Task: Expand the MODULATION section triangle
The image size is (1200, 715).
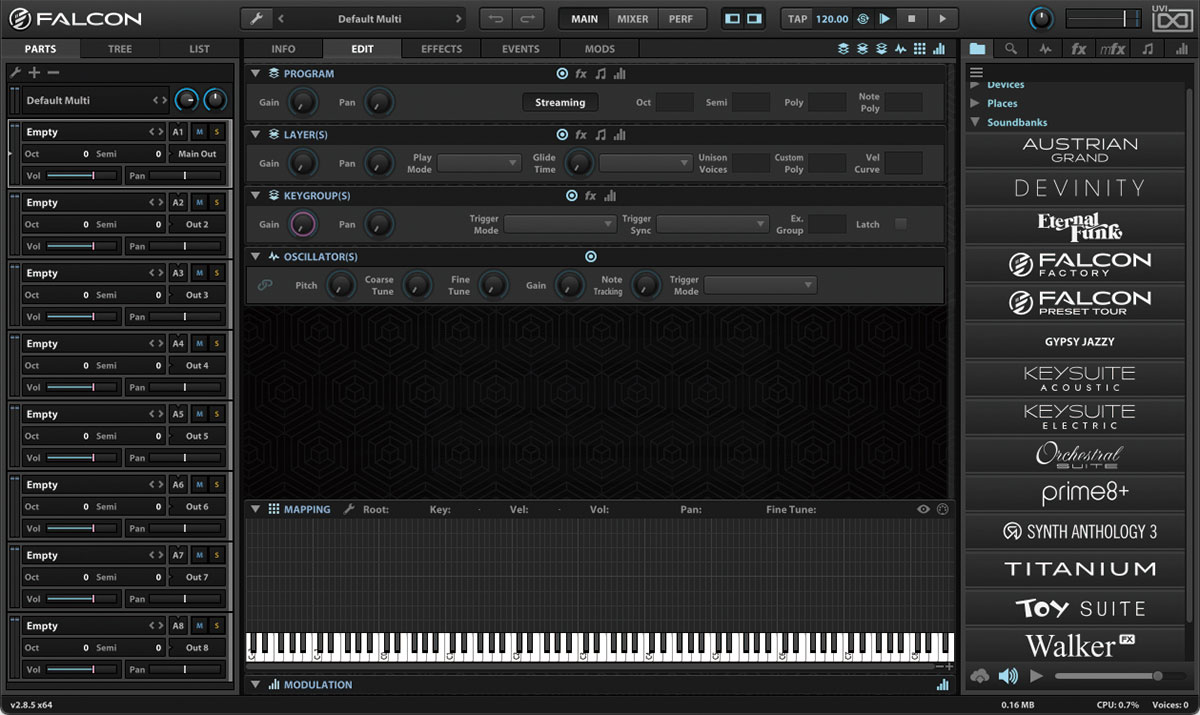Action: coord(256,685)
